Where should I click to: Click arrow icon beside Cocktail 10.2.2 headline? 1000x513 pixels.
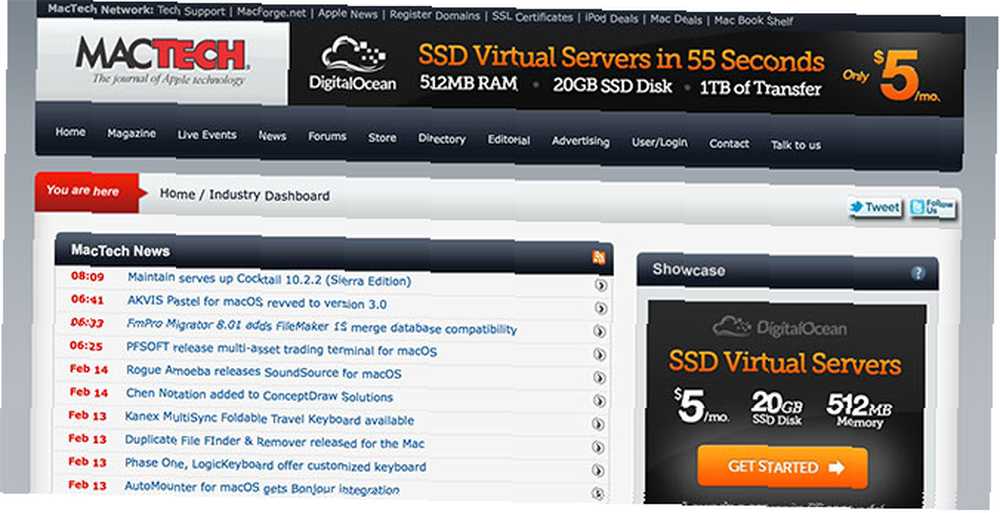600,286
